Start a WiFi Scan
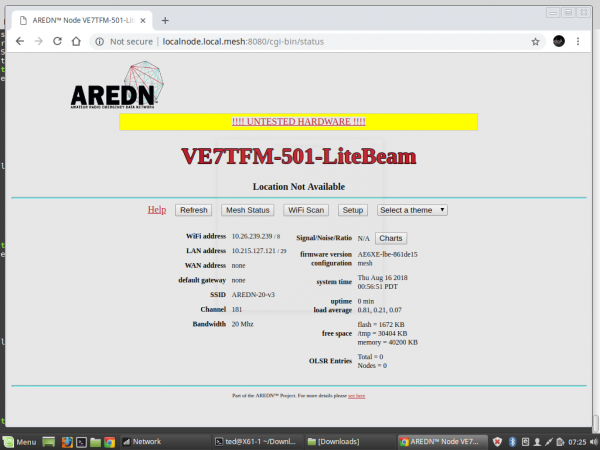Viewport: 600px width, 450px height. pyautogui.click(x=306, y=210)
